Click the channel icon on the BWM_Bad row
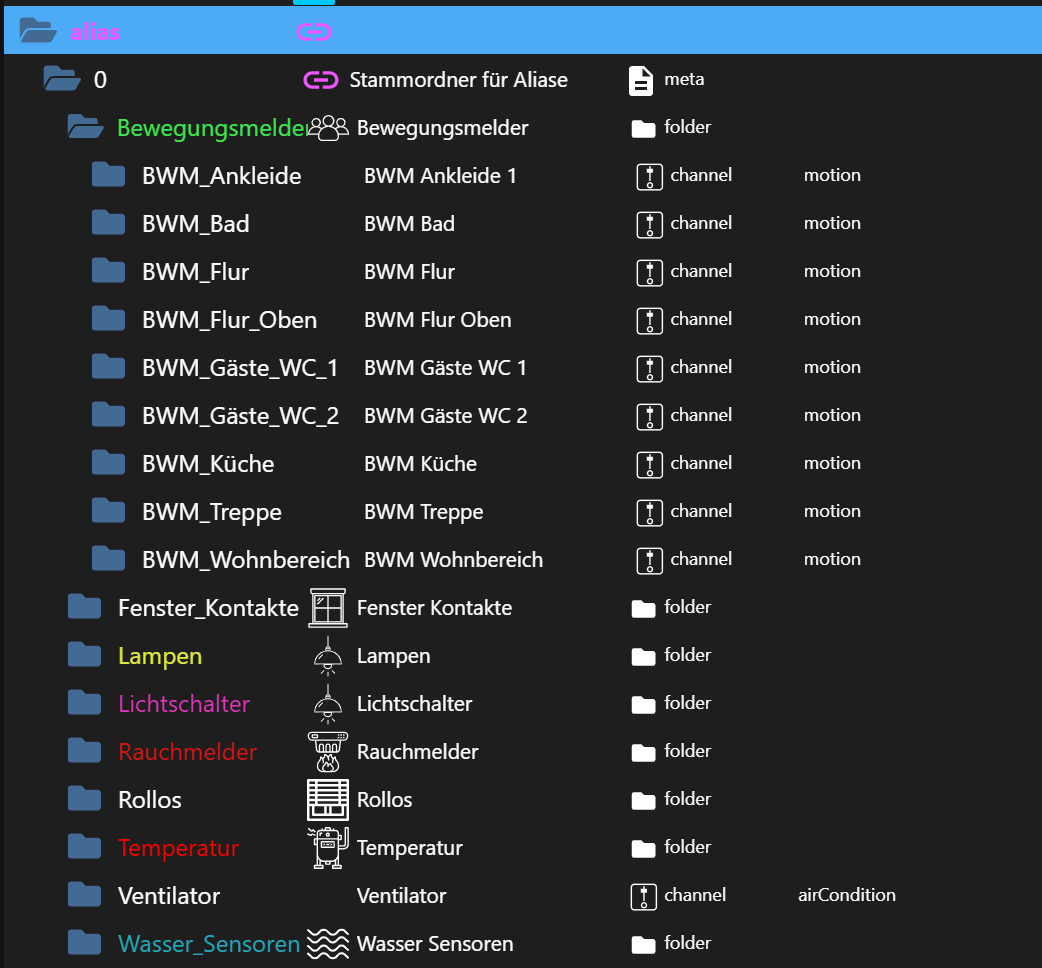1042x968 pixels. 649,224
